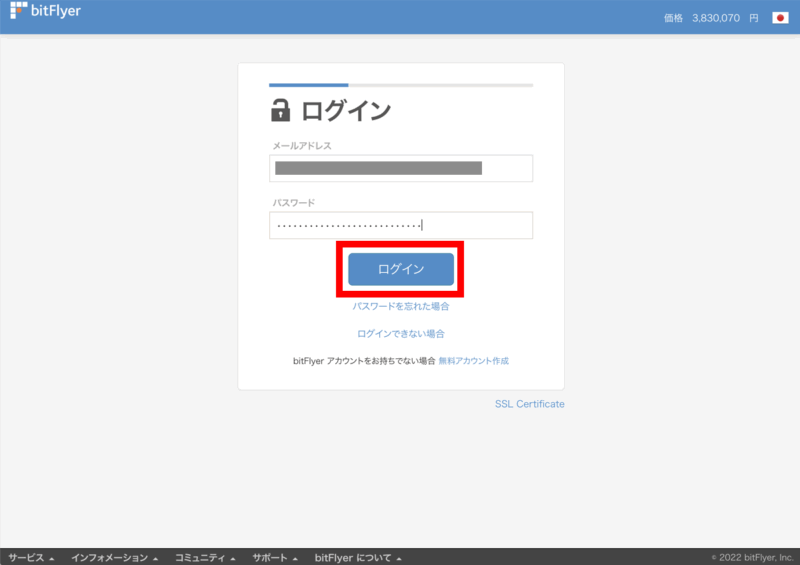Open the パスワードを忘れた場合 link
The image size is (800, 565).
400,306
